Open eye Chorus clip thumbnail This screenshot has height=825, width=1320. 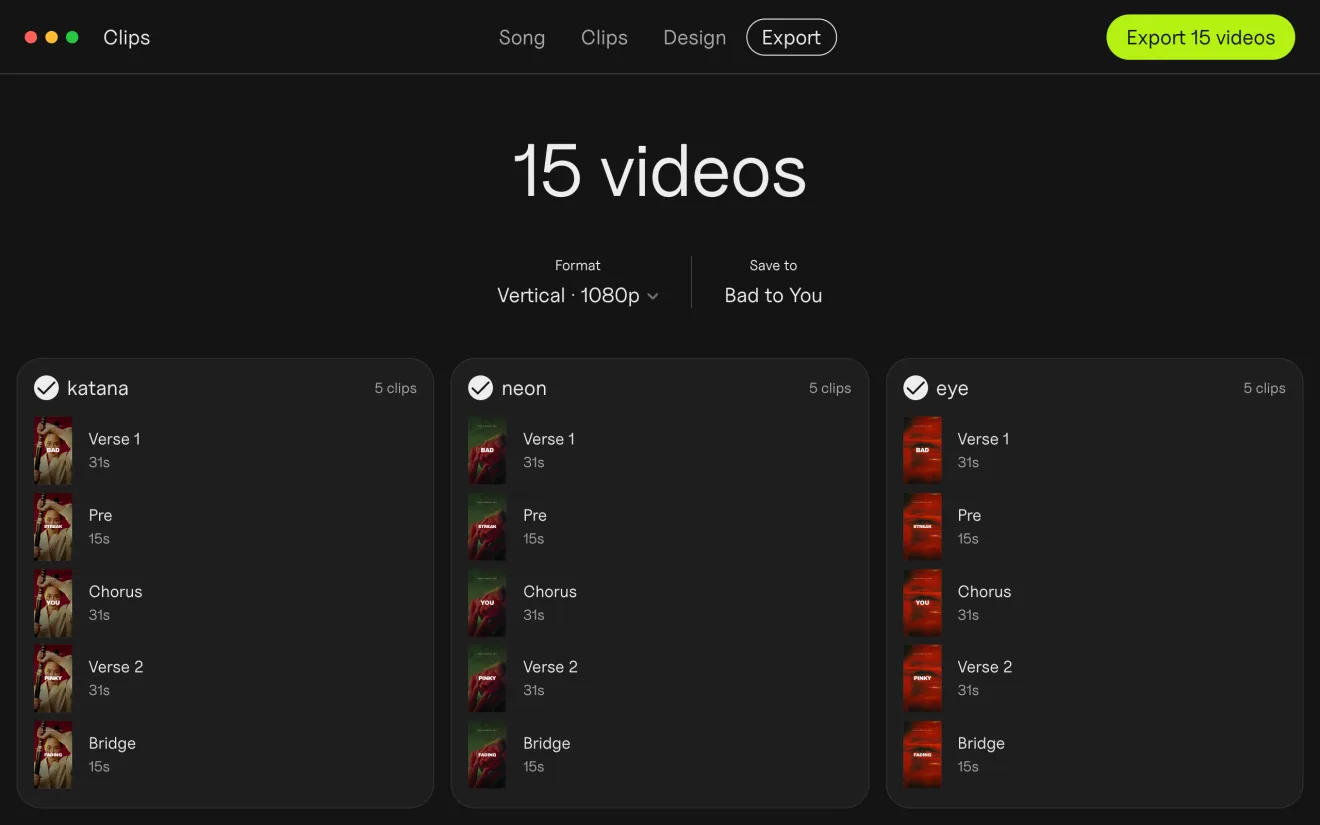[922, 603]
